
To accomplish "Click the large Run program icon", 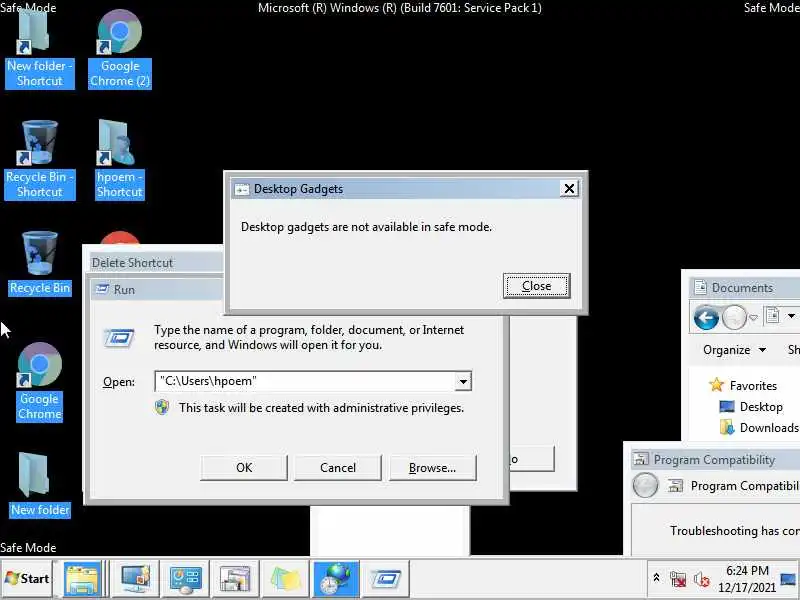I will [119, 337].
